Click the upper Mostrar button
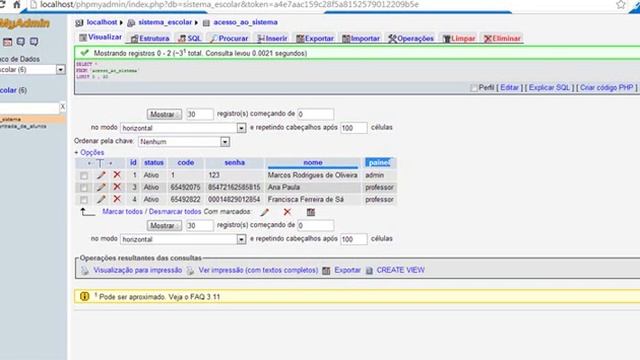The height and width of the screenshot is (360, 640). 164,114
